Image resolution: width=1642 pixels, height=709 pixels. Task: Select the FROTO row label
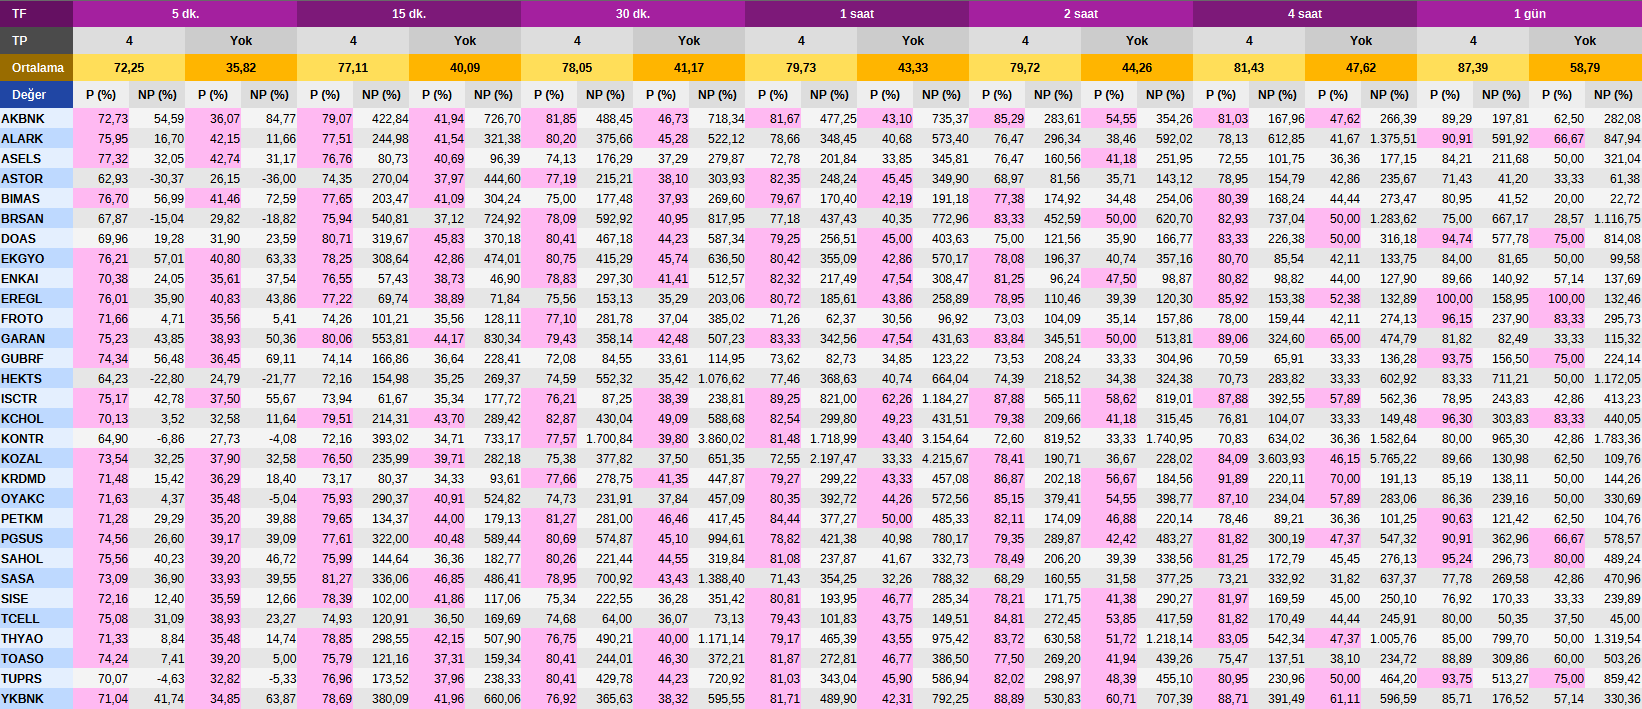tap(36, 319)
